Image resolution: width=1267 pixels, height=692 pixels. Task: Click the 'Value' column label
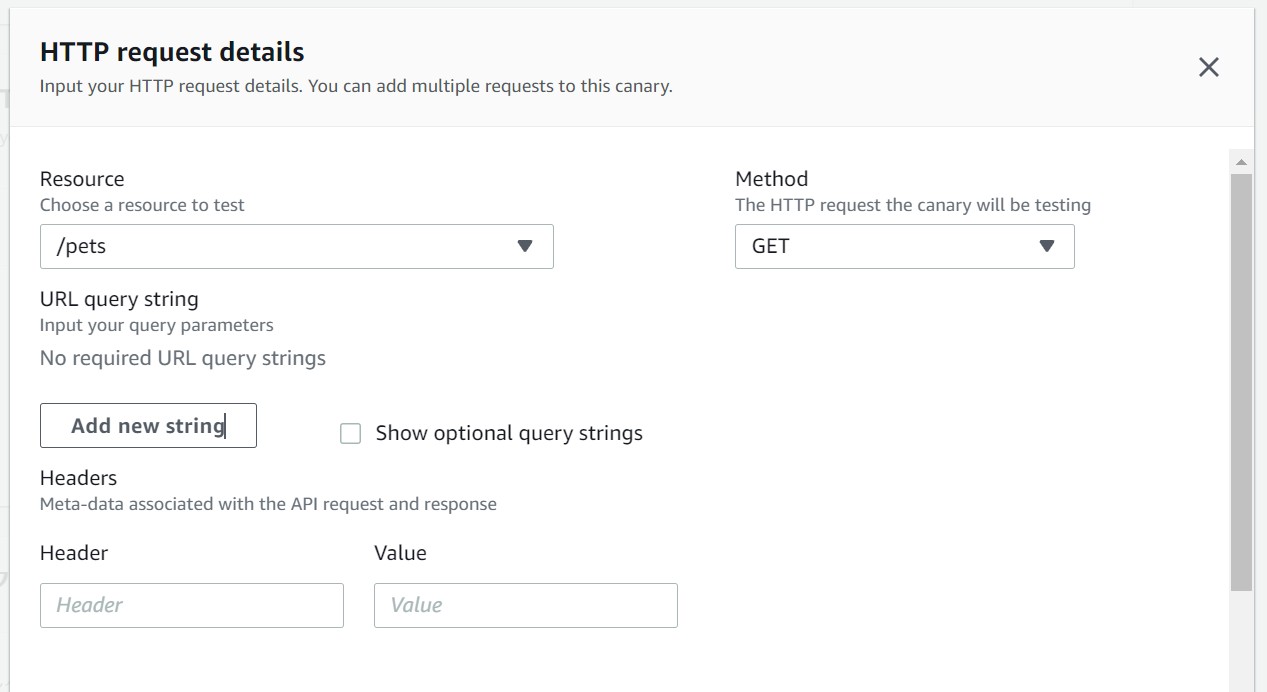[400, 553]
